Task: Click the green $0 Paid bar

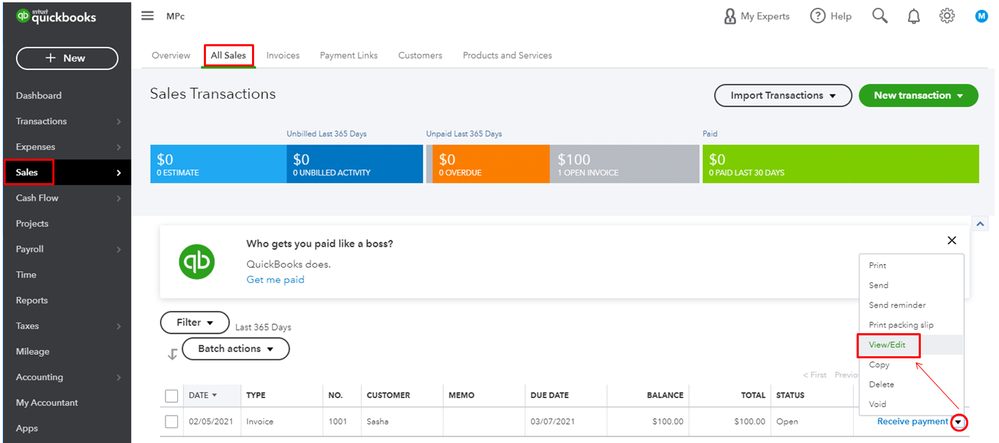Action: [840, 164]
